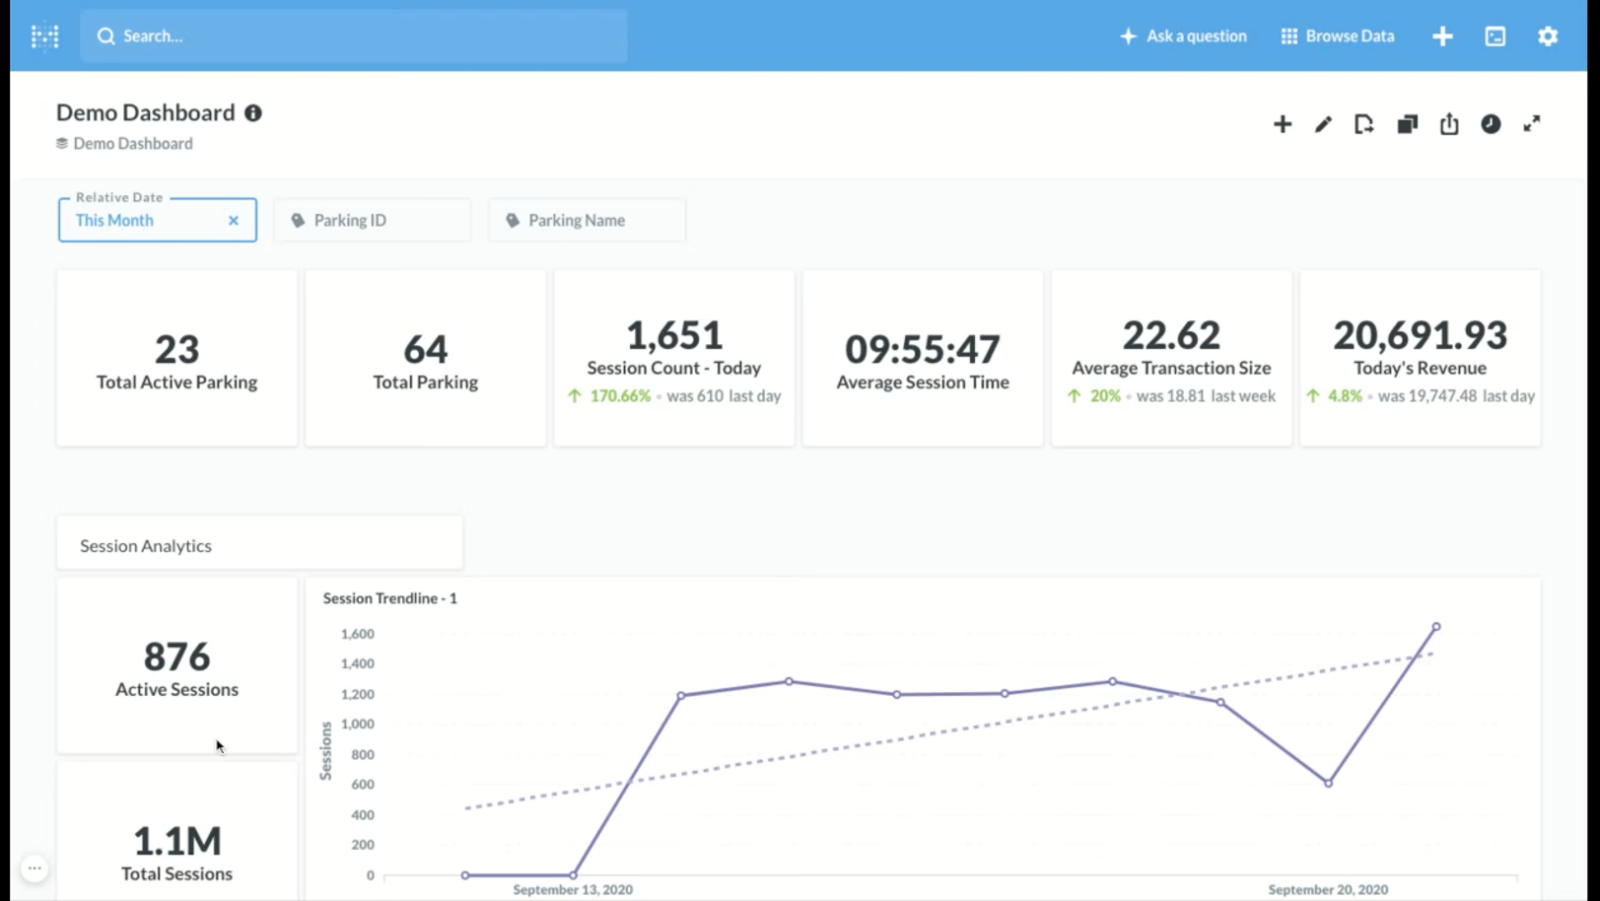The height and width of the screenshot is (901, 1600).
Task: Enter fullscreen mode with arrows icon
Action: point(1532,124)
